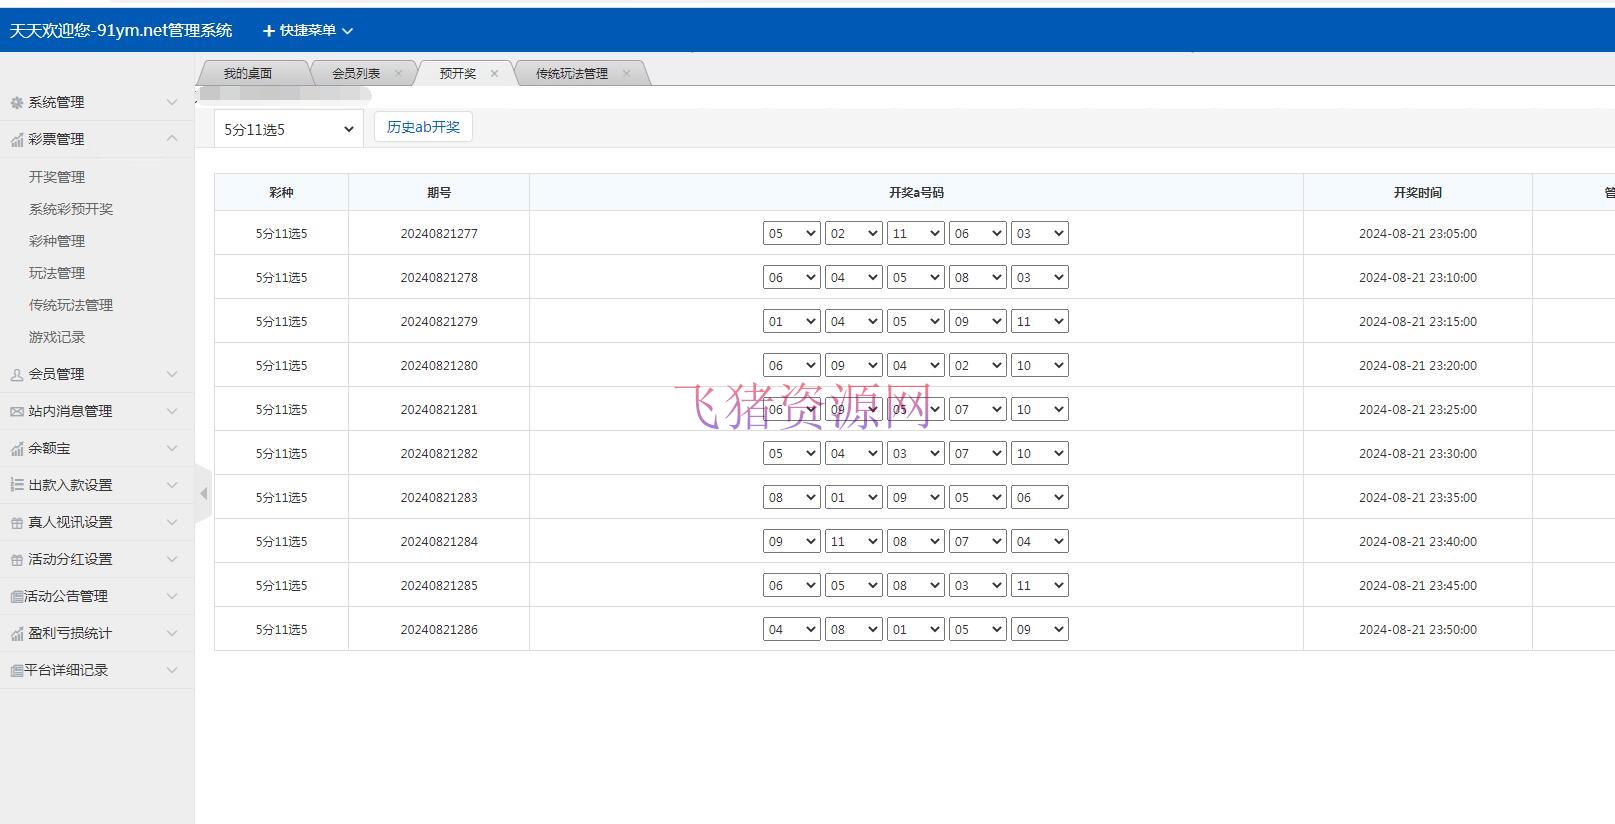The height and width of the screenshot is (824, 1615).
Task: Close the 会员列表 tab
Action: point(398,73)
